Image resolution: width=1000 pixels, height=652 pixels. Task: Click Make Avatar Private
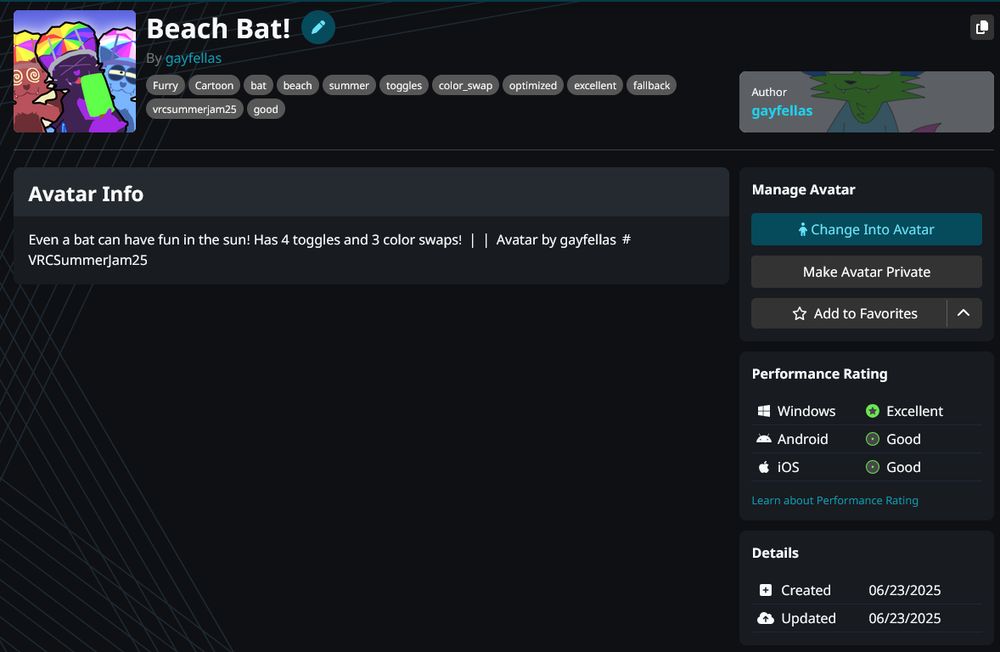pos(866,272)
